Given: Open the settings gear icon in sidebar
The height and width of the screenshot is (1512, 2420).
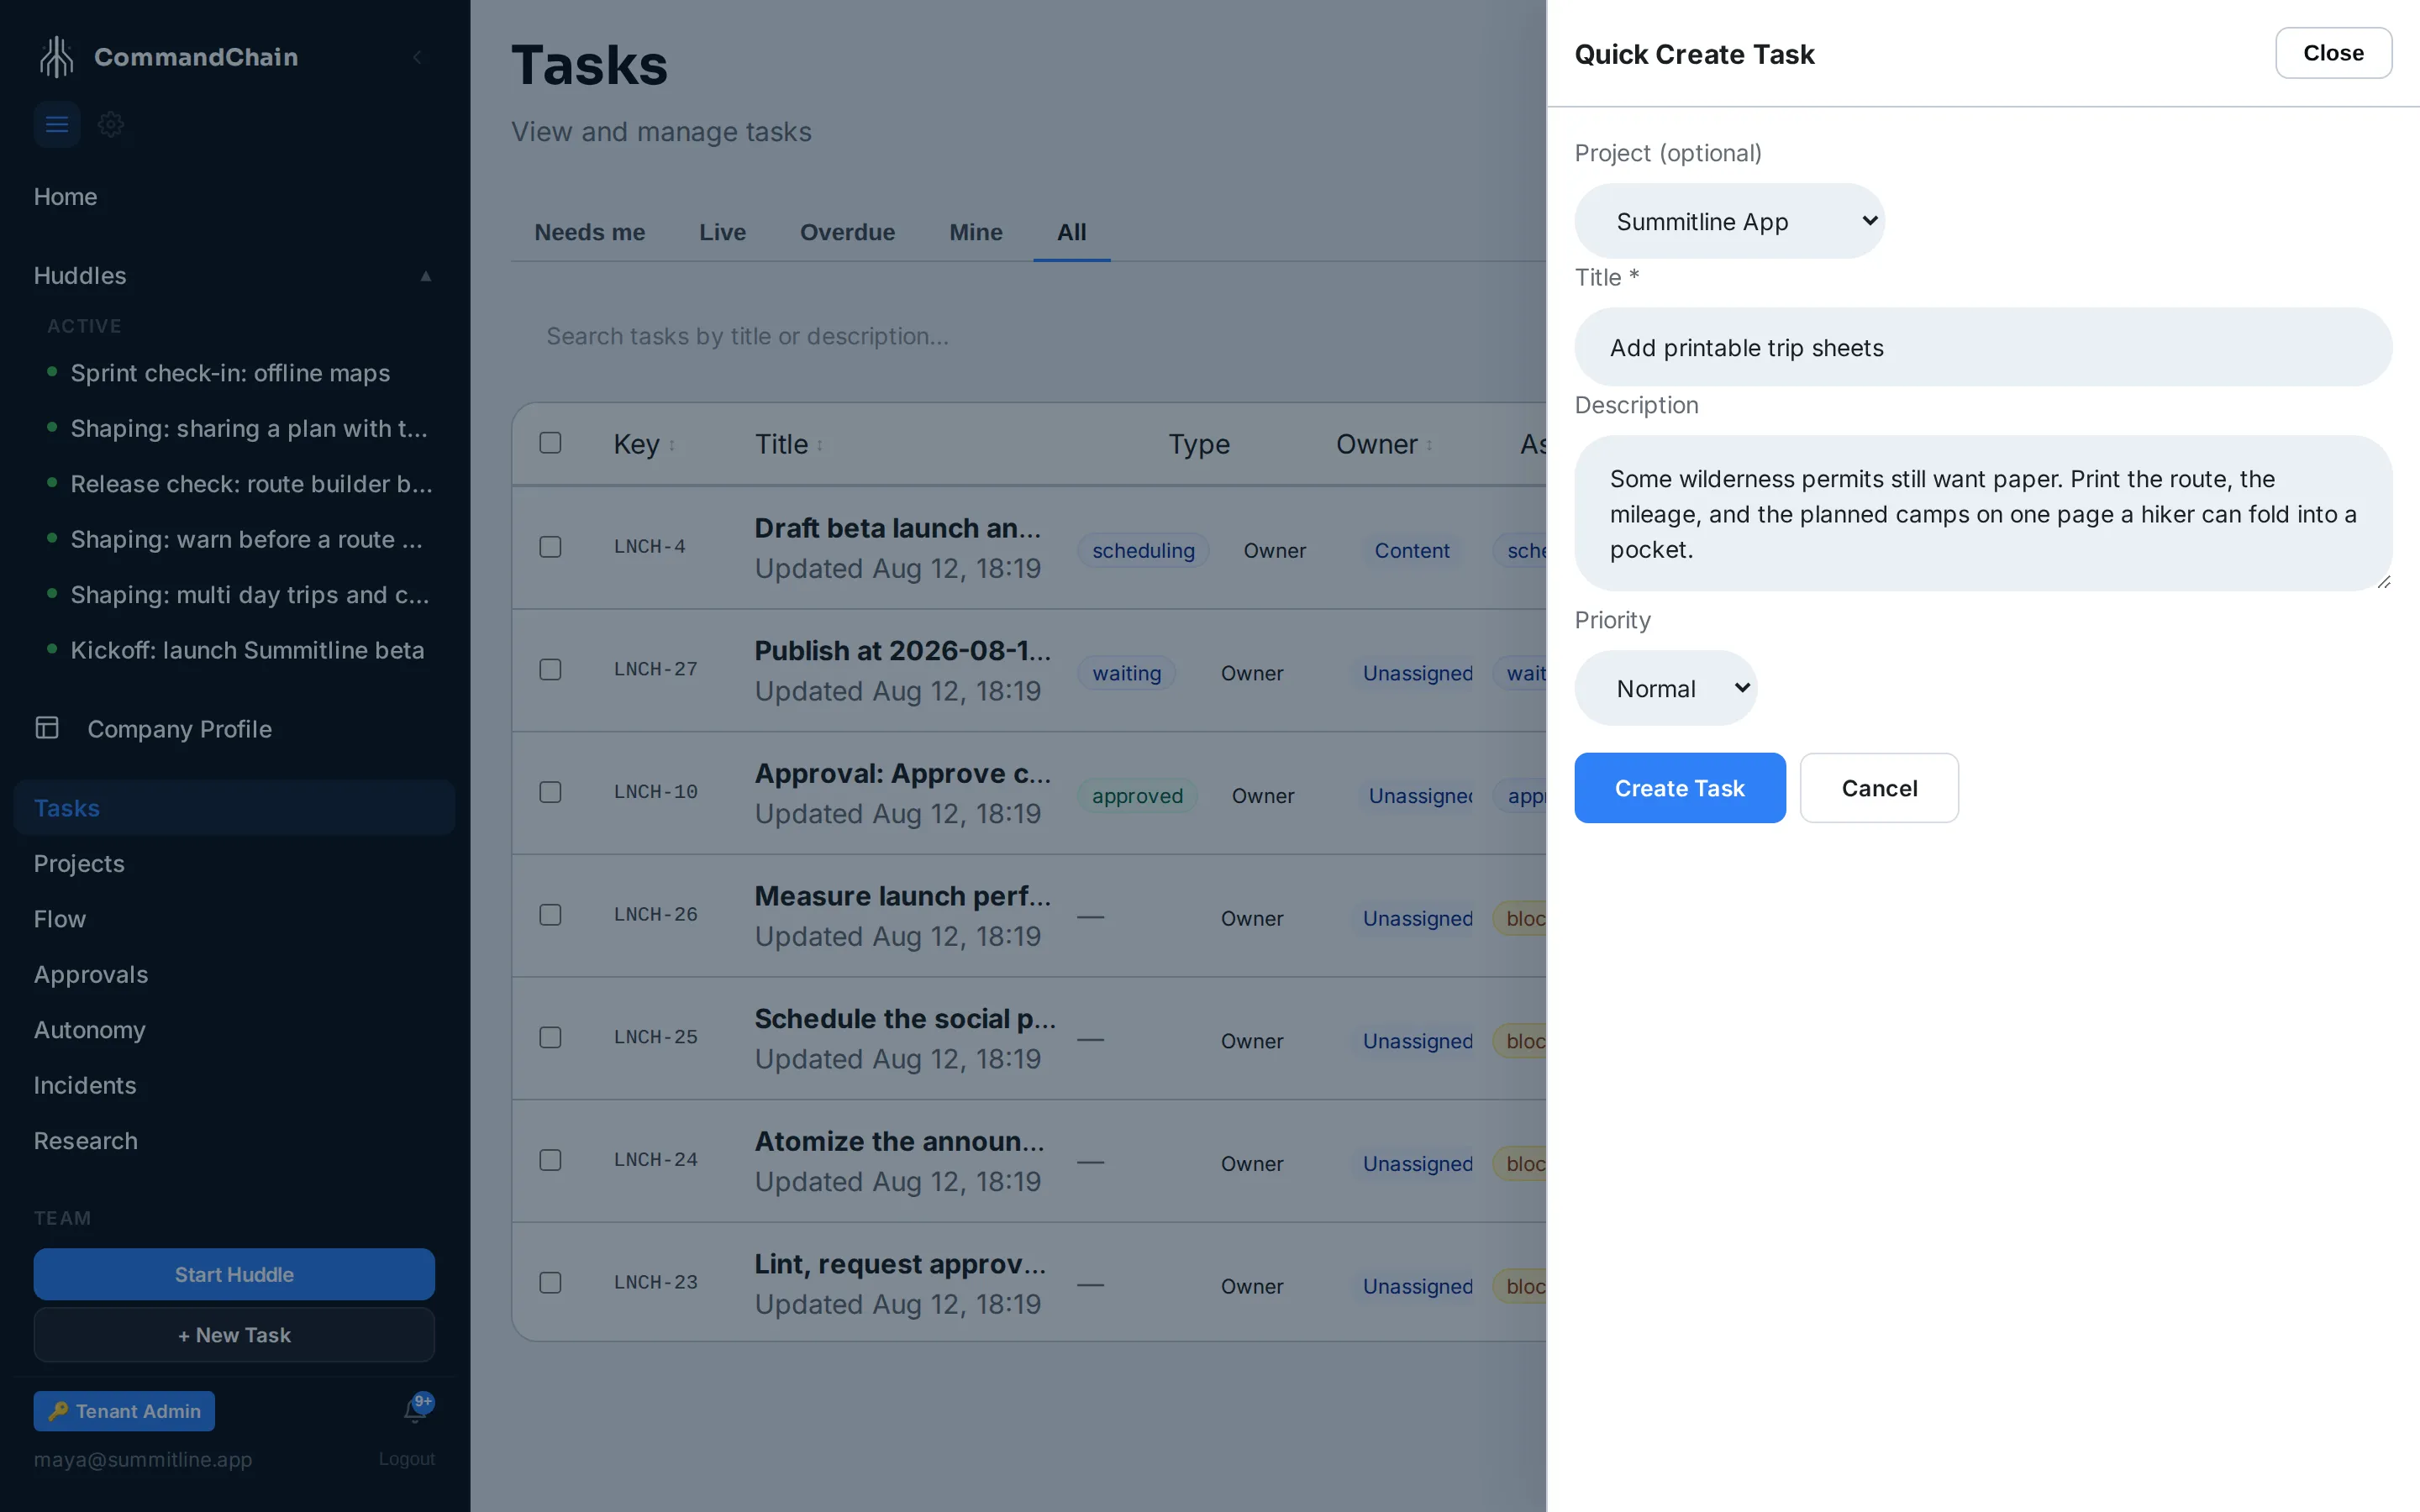Looking at the screenshot, I should coord(111,124).
